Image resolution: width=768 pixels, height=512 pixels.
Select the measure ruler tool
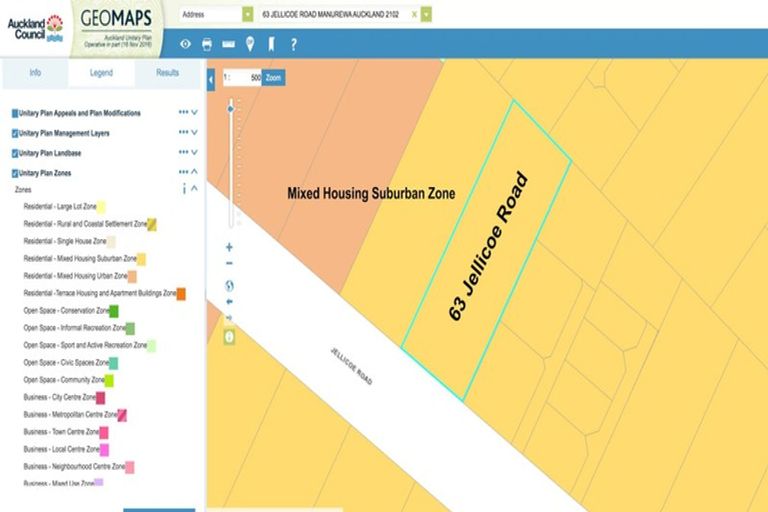point(228,44)
